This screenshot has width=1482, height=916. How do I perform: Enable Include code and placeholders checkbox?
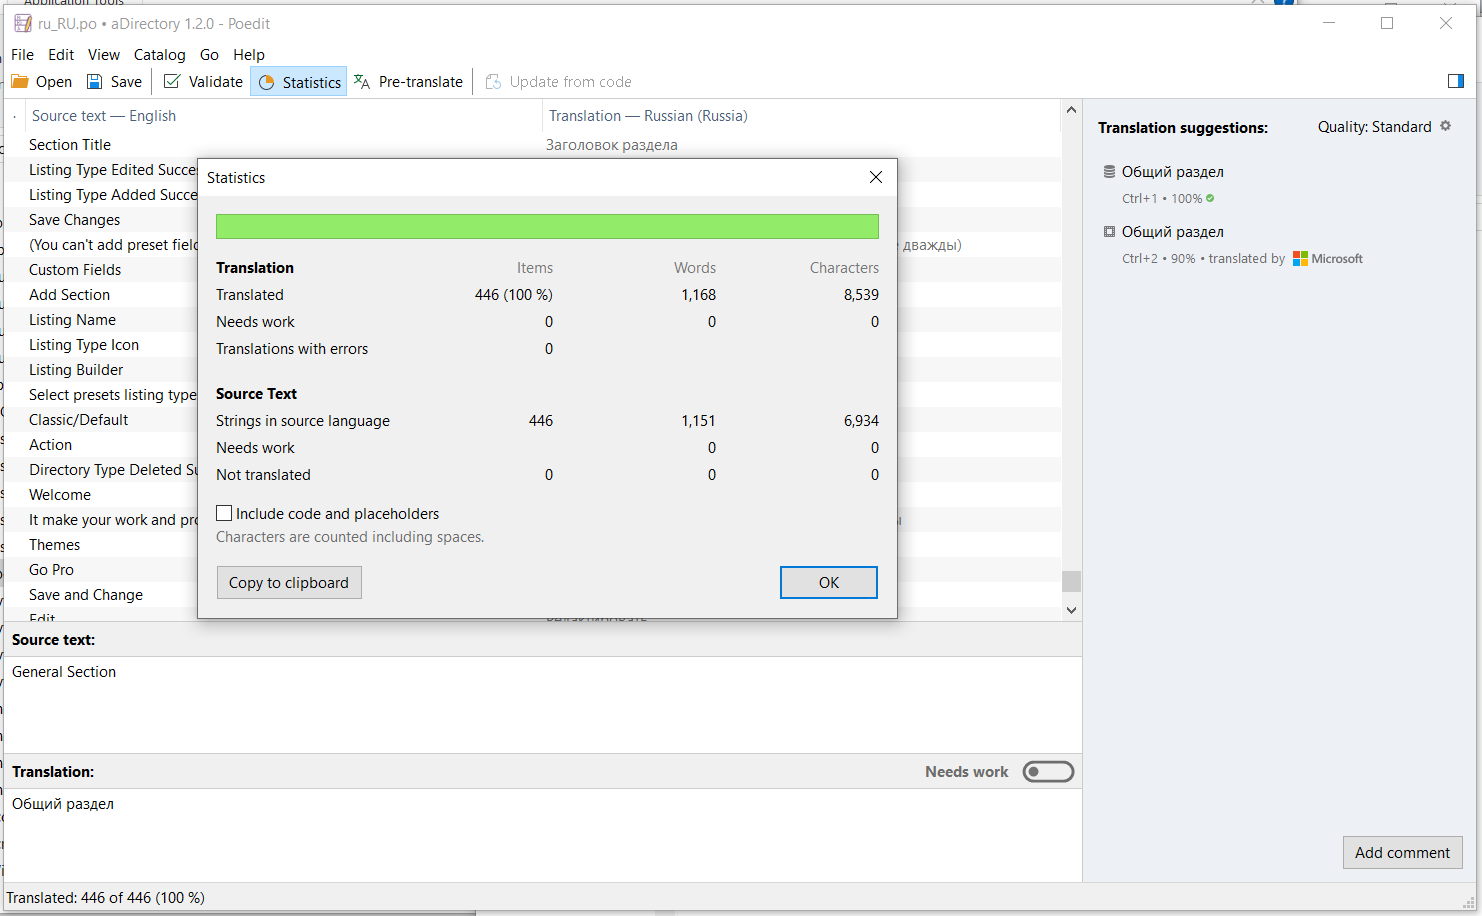point(224,513)
